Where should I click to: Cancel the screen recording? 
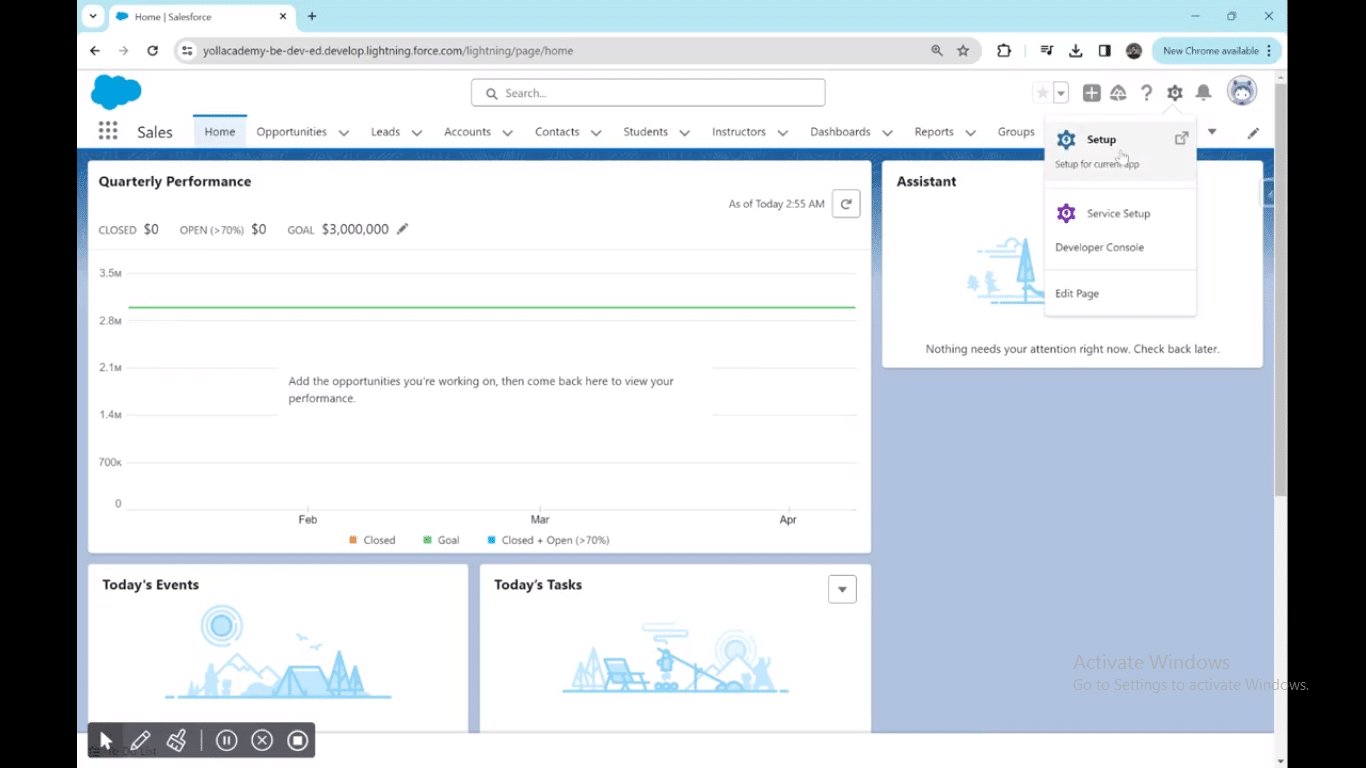(x=262, y=740)
